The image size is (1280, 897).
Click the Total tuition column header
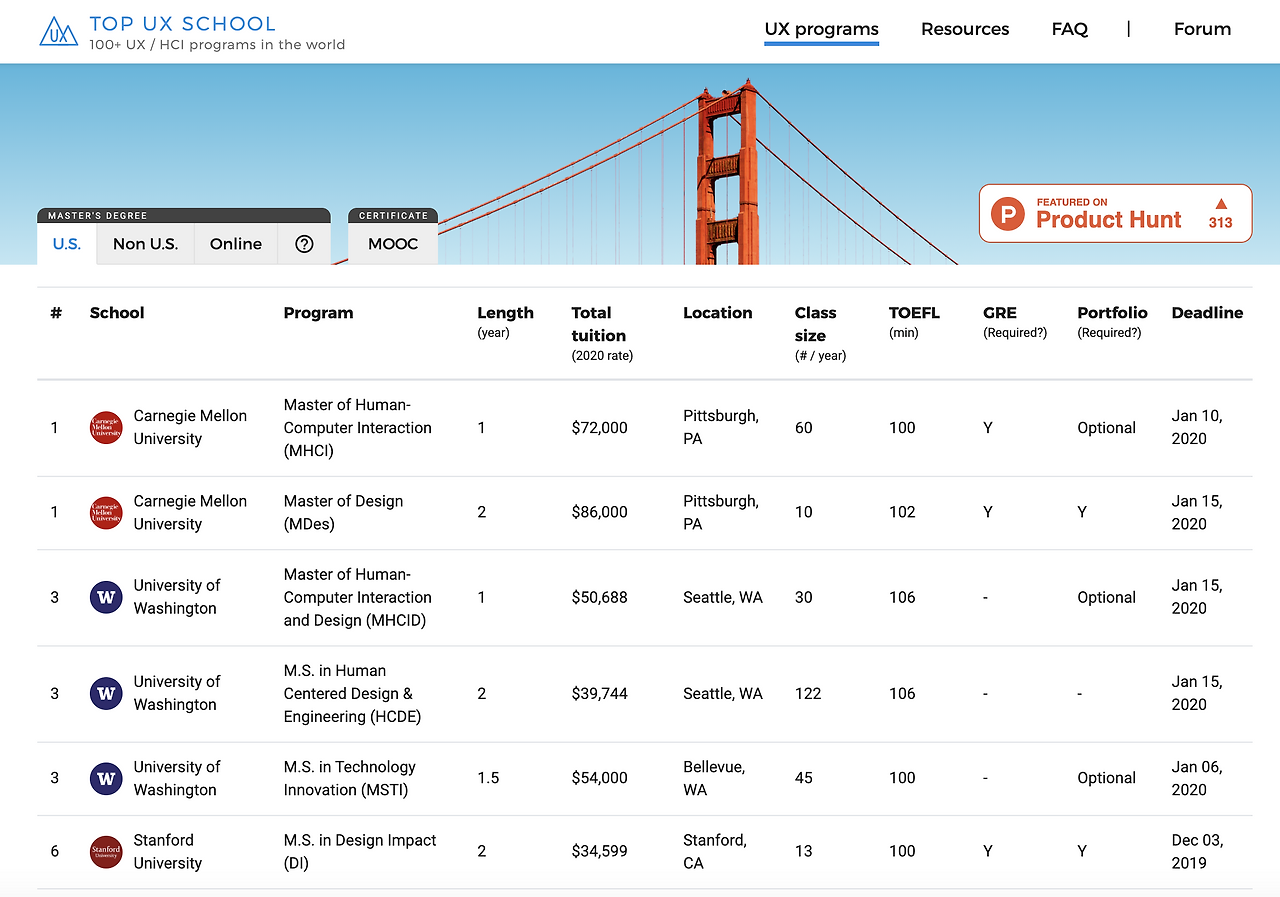(598, 324)
